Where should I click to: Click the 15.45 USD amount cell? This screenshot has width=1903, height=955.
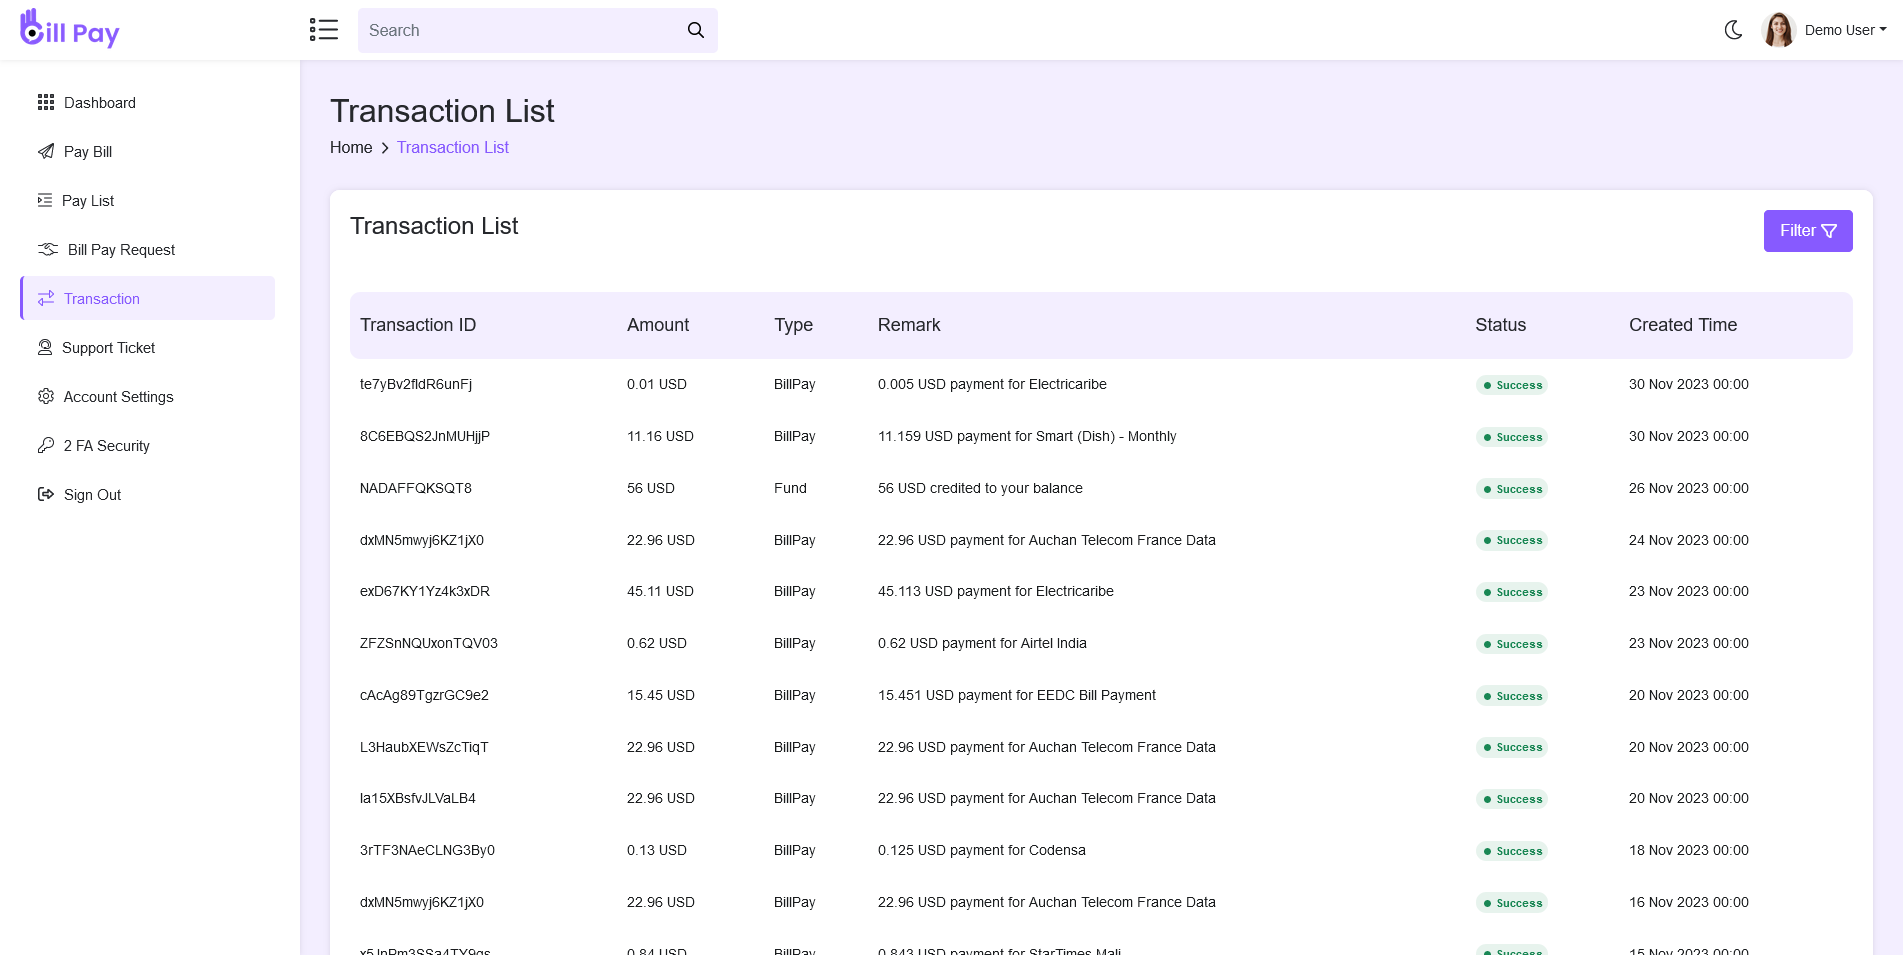click(x=661, y=695)
